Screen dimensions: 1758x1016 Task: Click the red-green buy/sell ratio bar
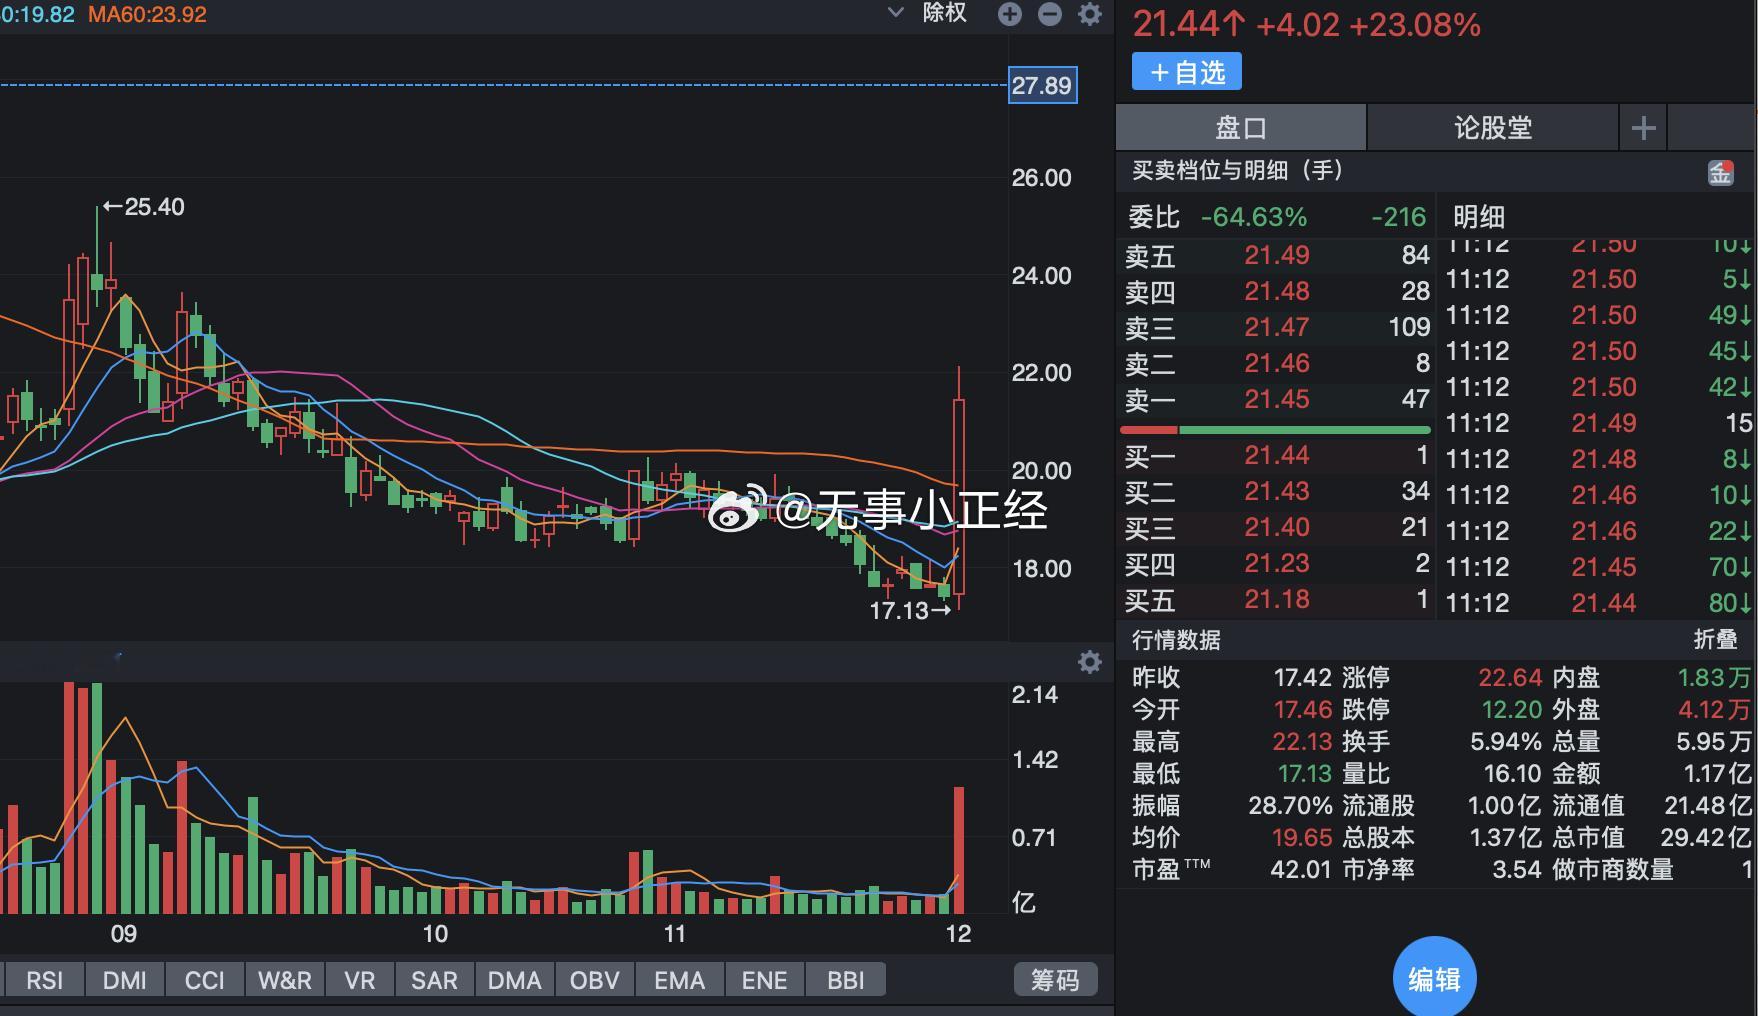[x=1276, y=428]
